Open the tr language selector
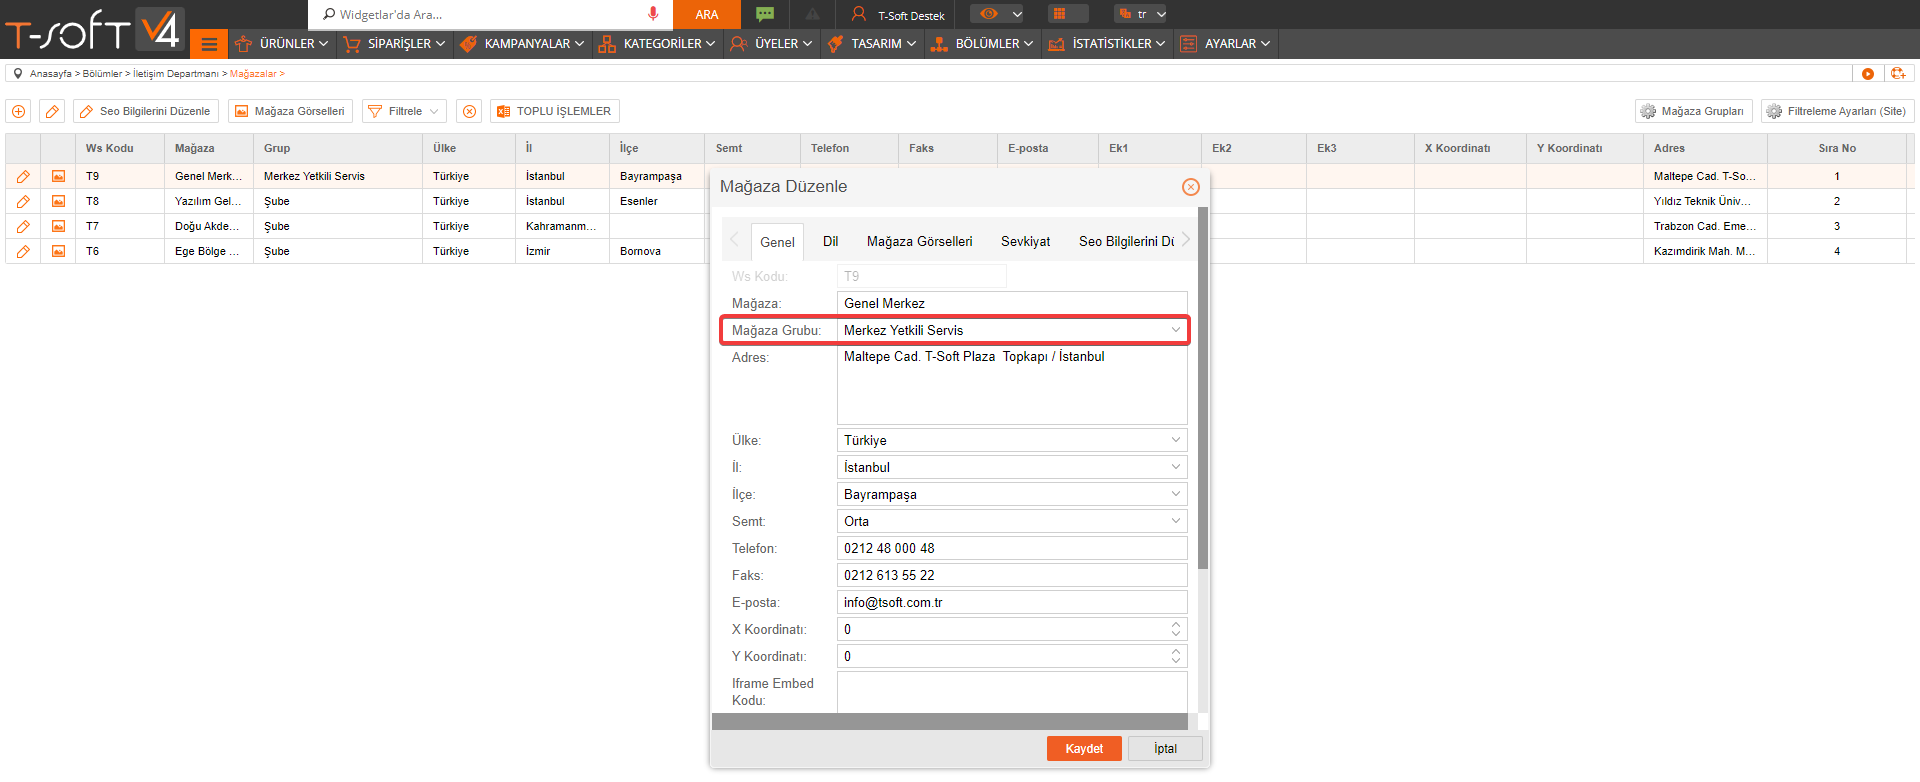The width and height of the screenshot is (1920, 782). 1141,14
